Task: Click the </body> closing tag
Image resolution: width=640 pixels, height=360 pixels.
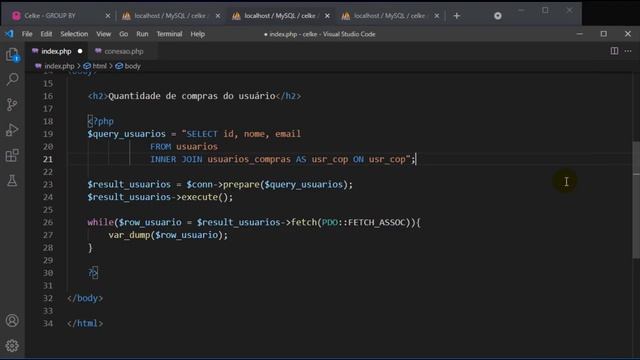Action: (x=85, y=298)
